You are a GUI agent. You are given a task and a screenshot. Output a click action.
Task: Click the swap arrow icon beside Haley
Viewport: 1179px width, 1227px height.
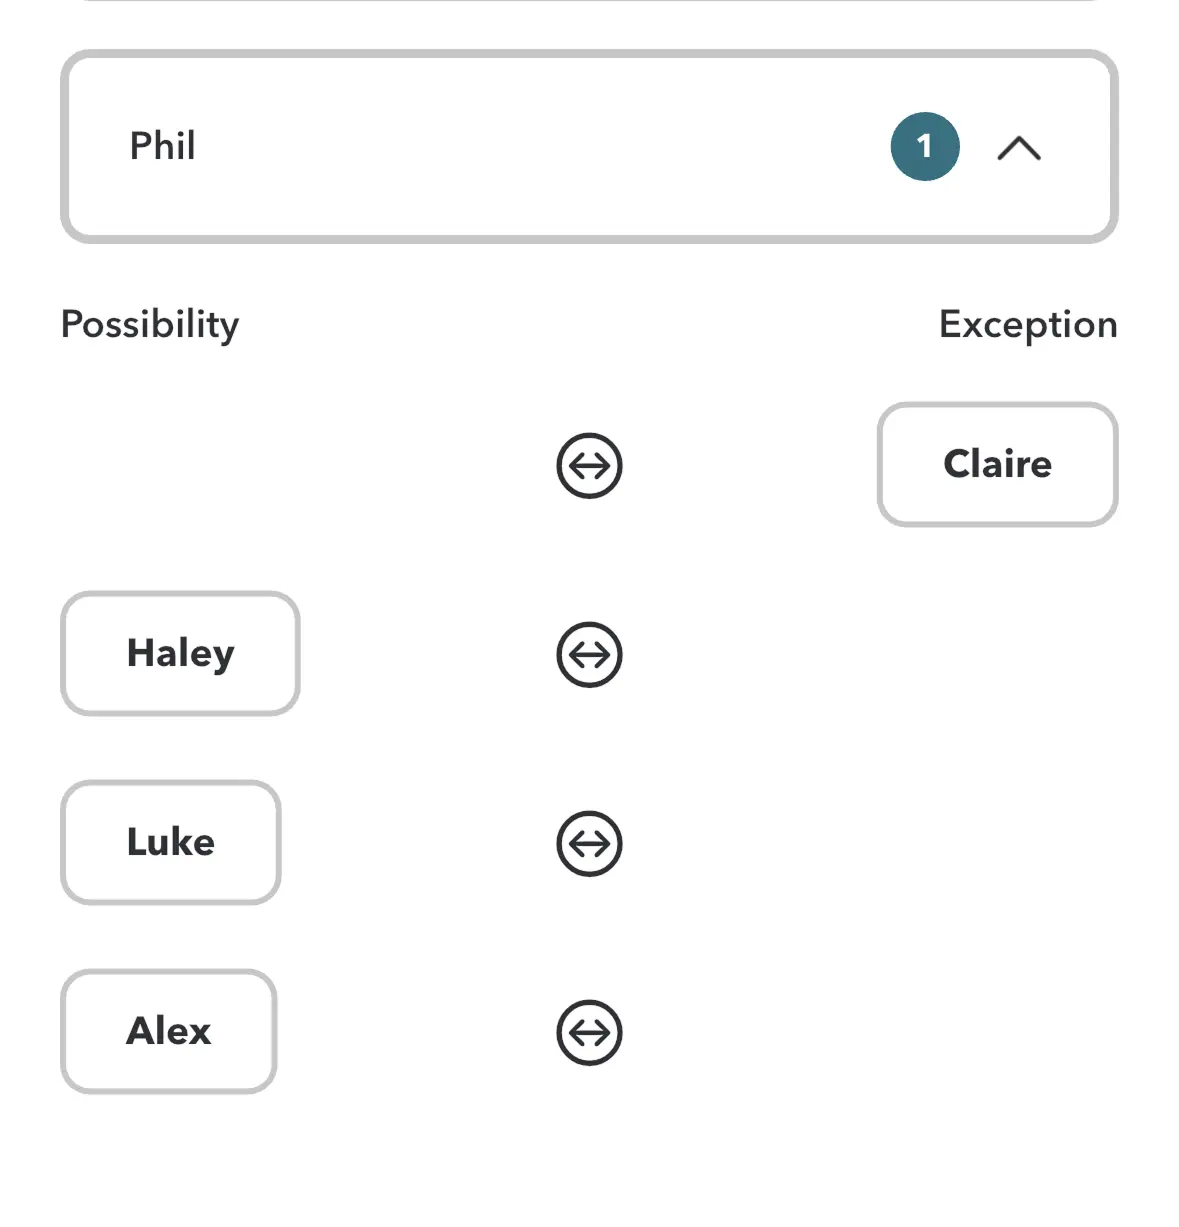tap(589, 654)
